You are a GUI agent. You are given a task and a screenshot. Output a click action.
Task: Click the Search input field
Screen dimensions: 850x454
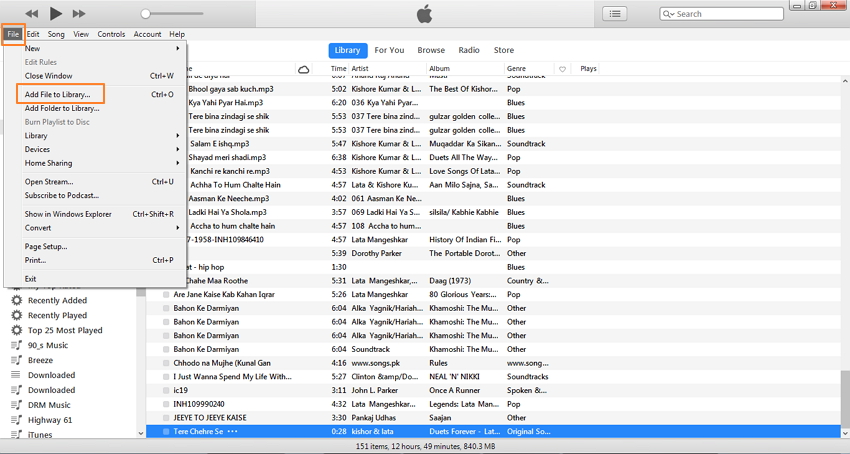click(x=722, y=14)
